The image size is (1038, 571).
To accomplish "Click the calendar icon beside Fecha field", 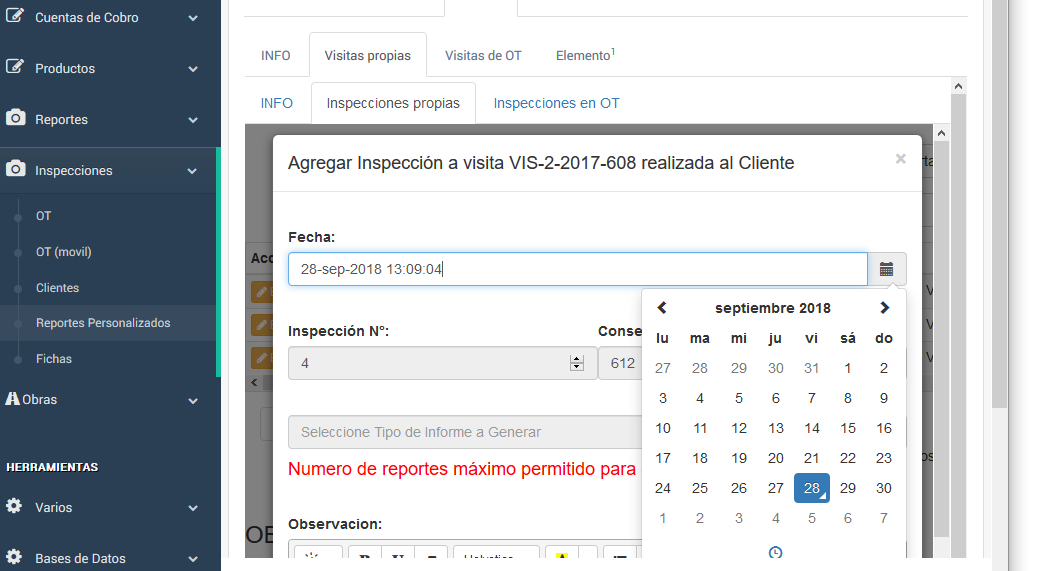I will (886, 269).
